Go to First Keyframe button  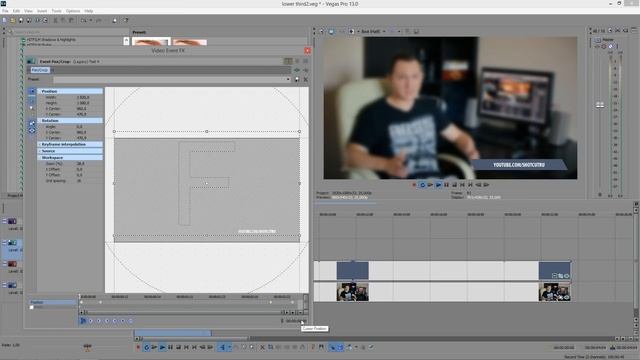pos(91,321)
